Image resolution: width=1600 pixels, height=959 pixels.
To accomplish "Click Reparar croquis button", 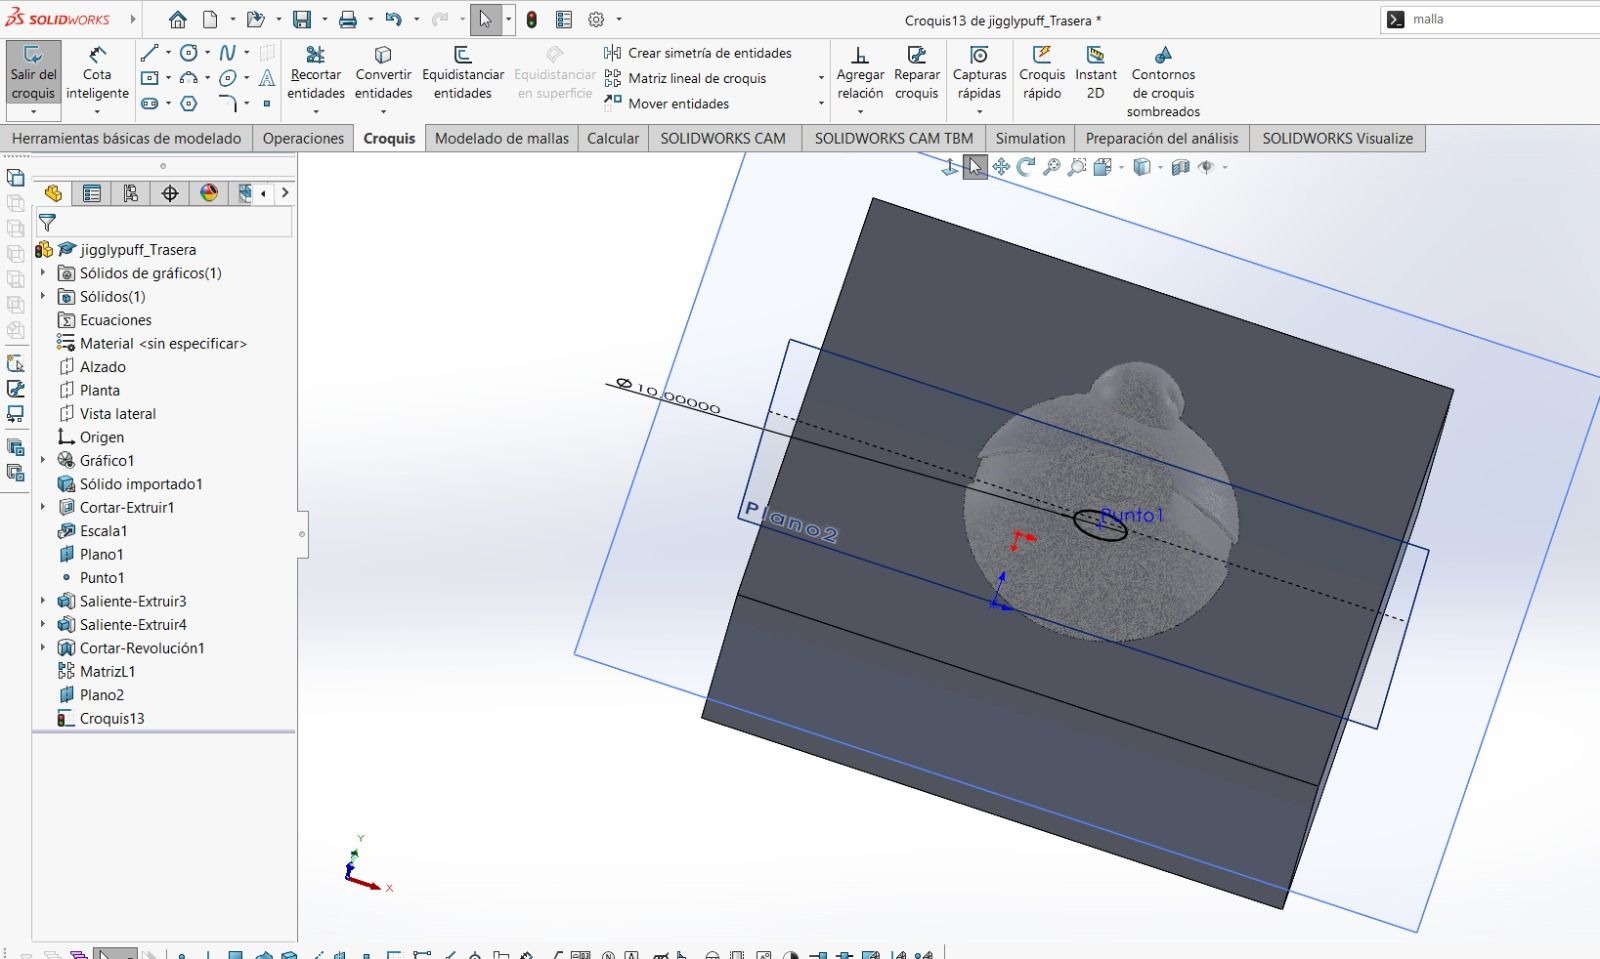I will coord(917,73).
